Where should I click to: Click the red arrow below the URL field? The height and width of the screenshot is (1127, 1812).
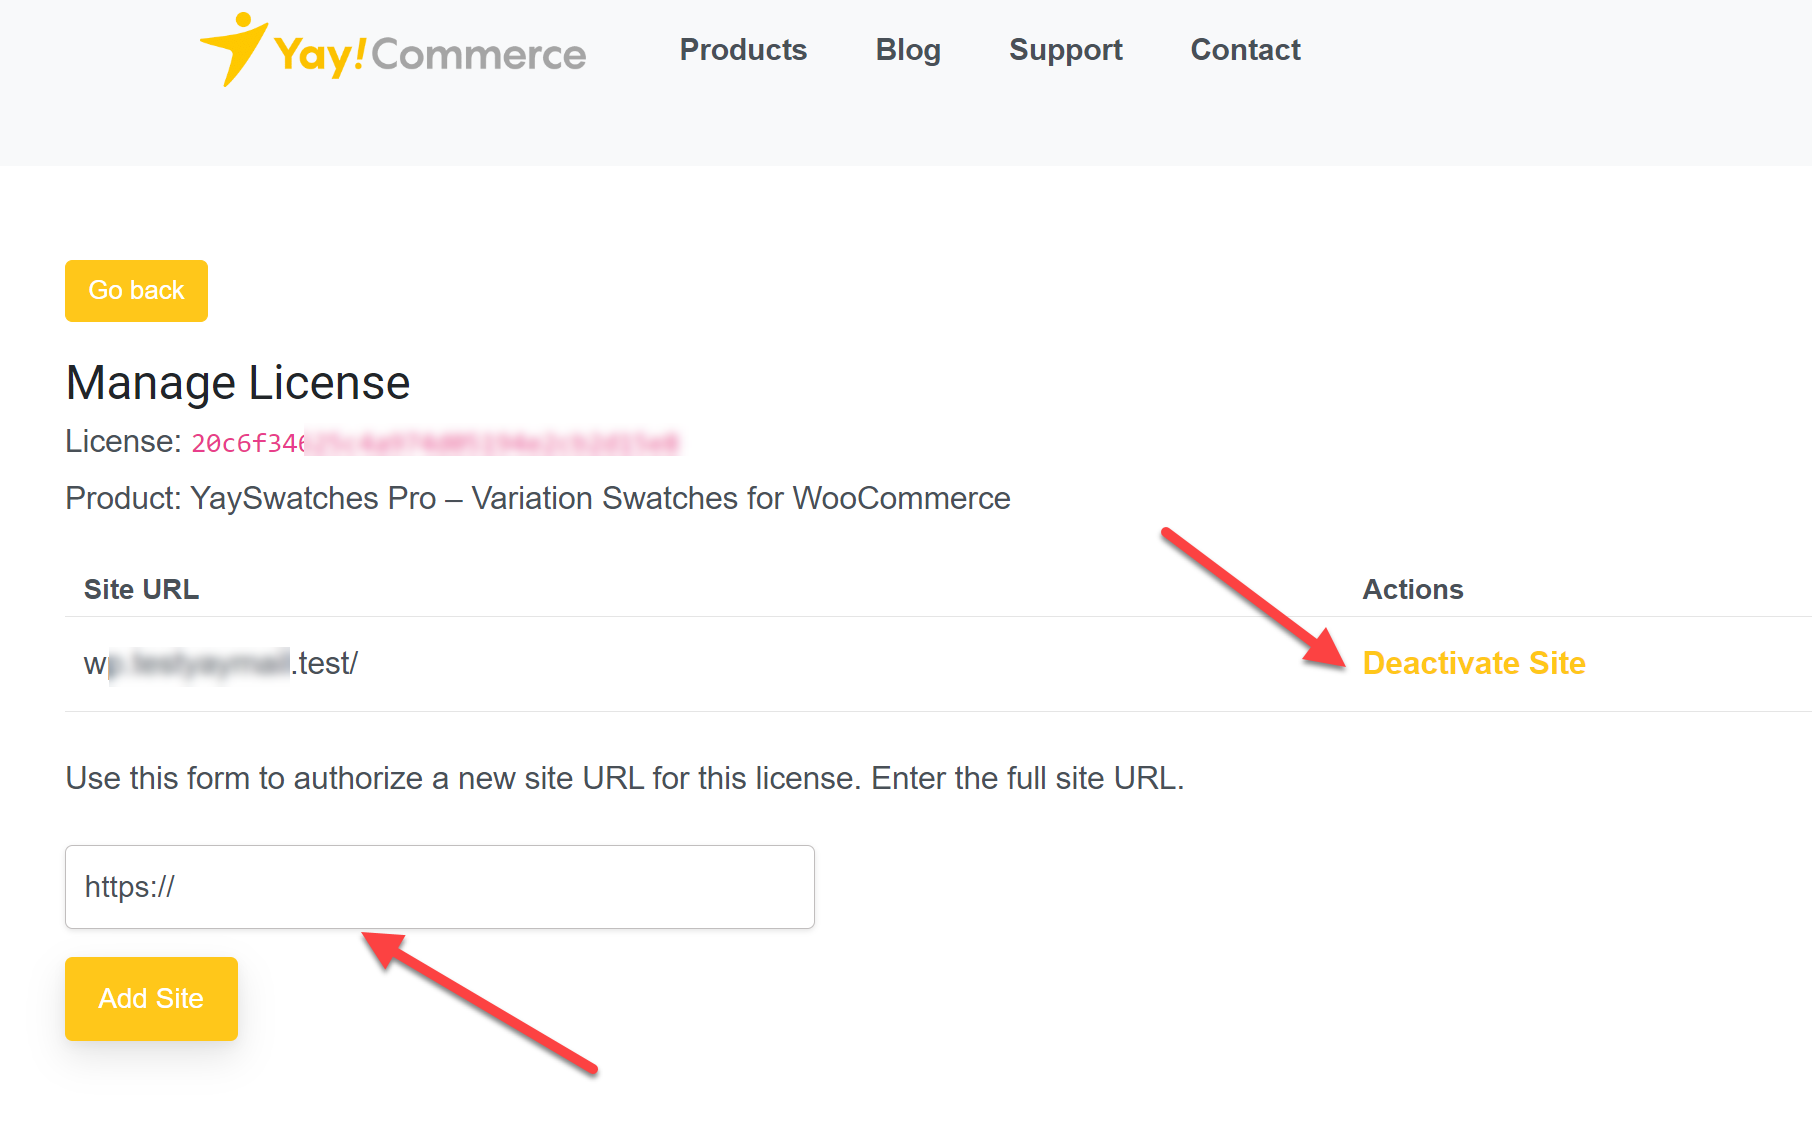point(478,1001)
